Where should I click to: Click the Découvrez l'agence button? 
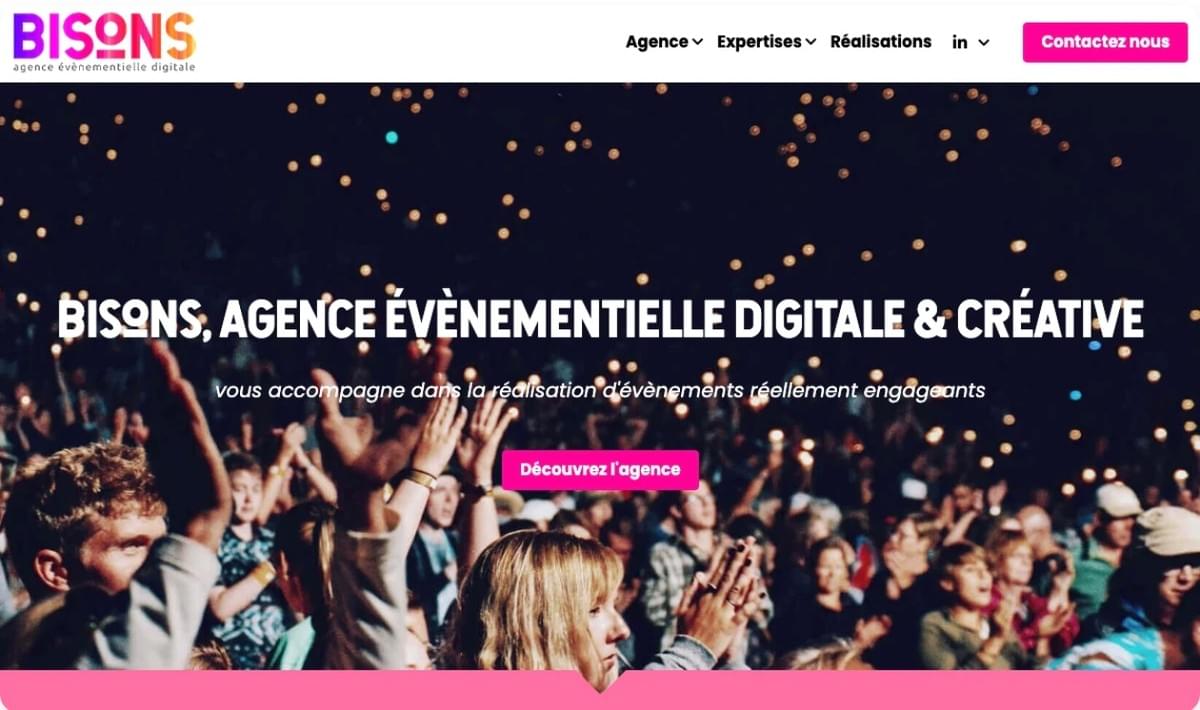click(600, 469)
